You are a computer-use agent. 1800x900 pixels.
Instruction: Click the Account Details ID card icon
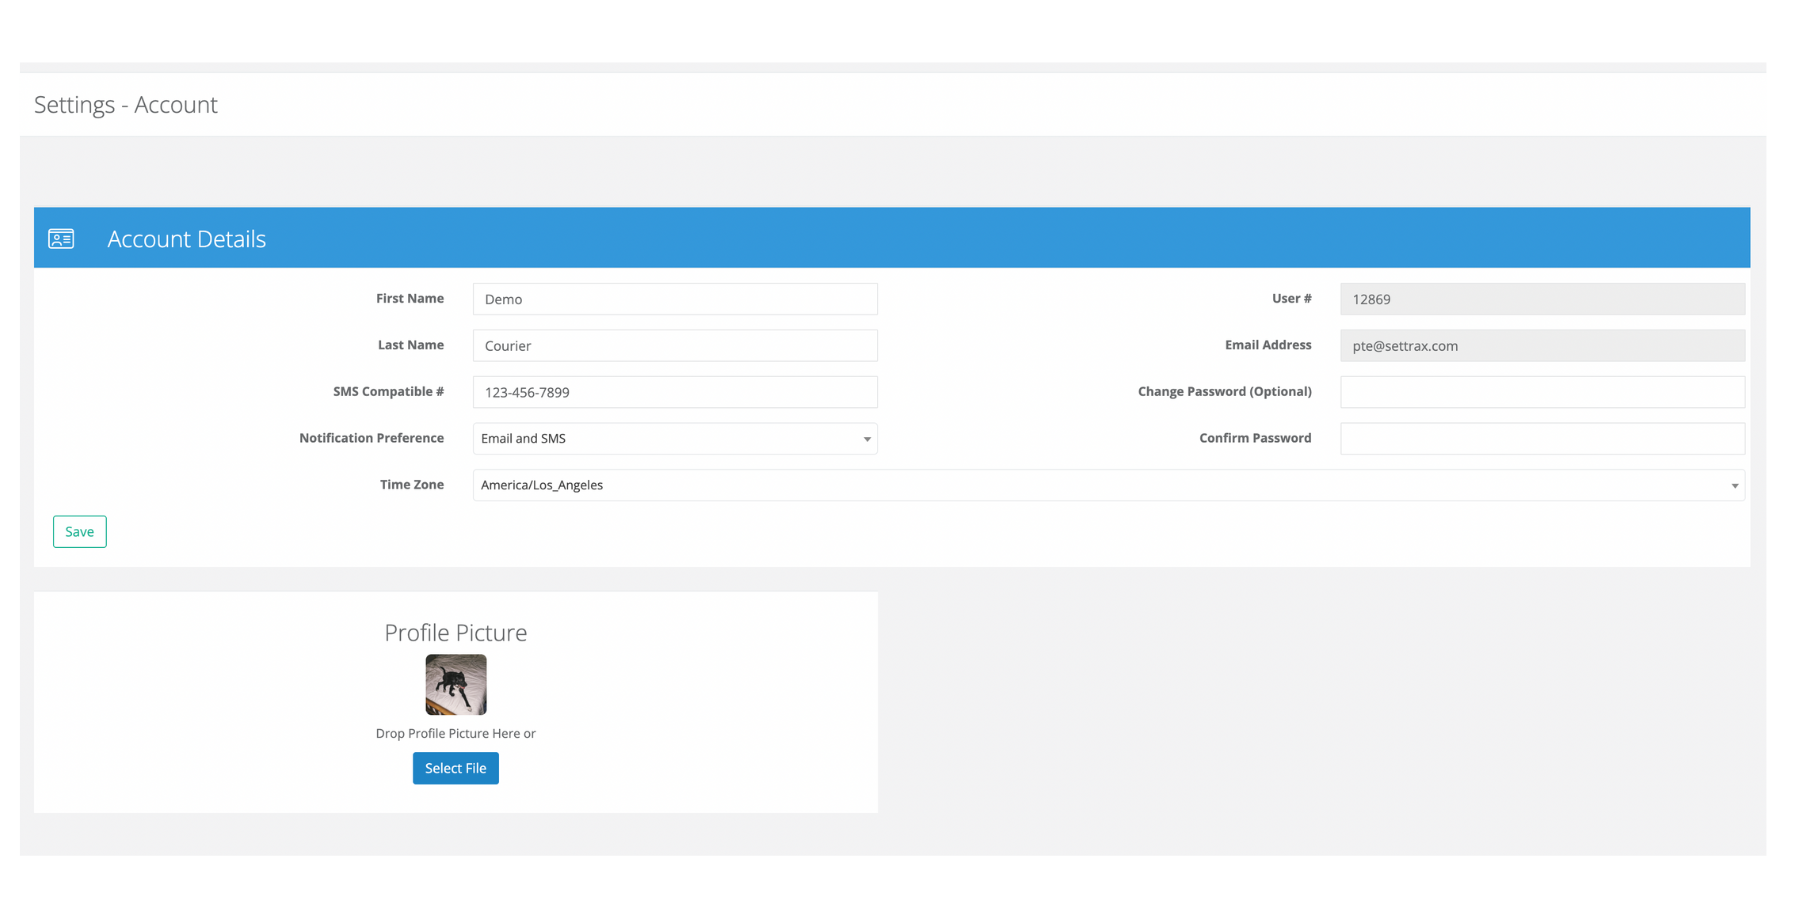coord(61,239)
